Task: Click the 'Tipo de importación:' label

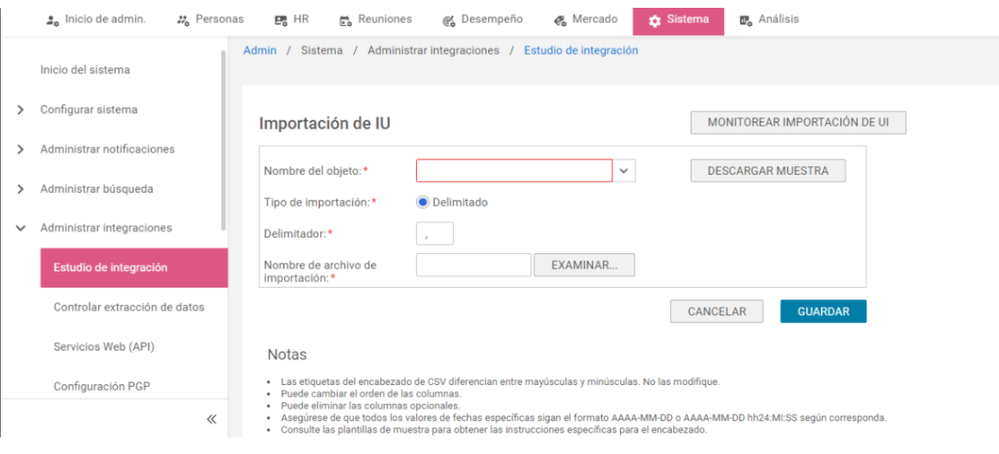Action: click(x=320, y=202)
